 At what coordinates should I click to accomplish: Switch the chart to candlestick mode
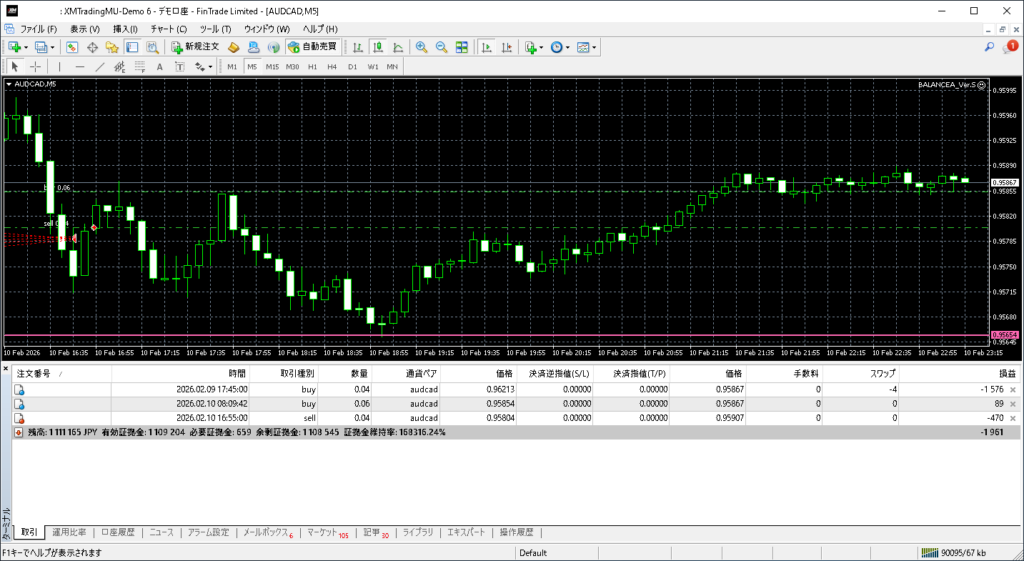[x=379, y=47]
